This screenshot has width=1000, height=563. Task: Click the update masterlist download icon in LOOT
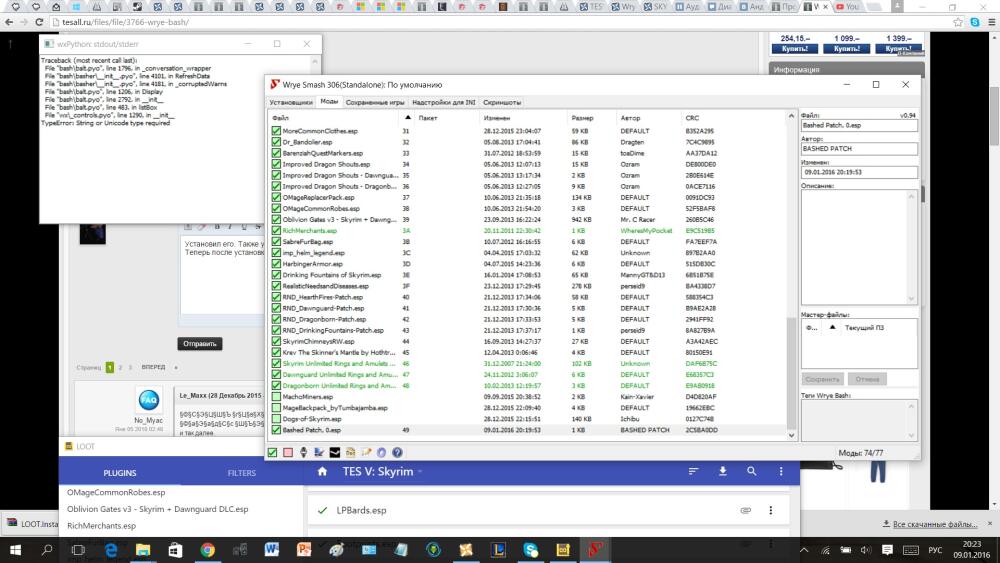pyautogui.click(x=723, y=471)
